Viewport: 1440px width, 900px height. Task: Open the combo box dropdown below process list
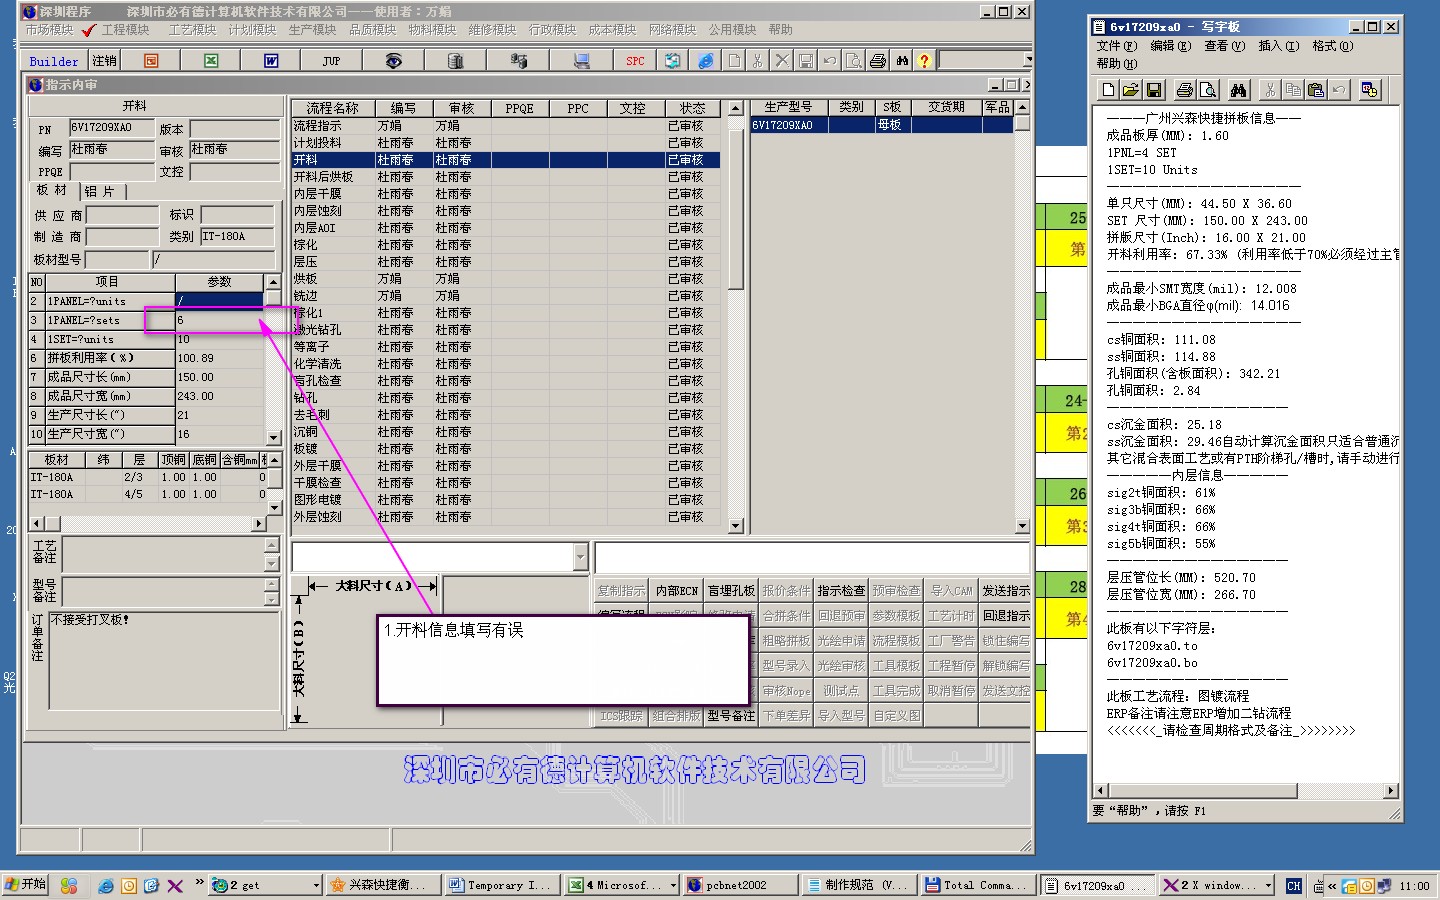[581, 557]
